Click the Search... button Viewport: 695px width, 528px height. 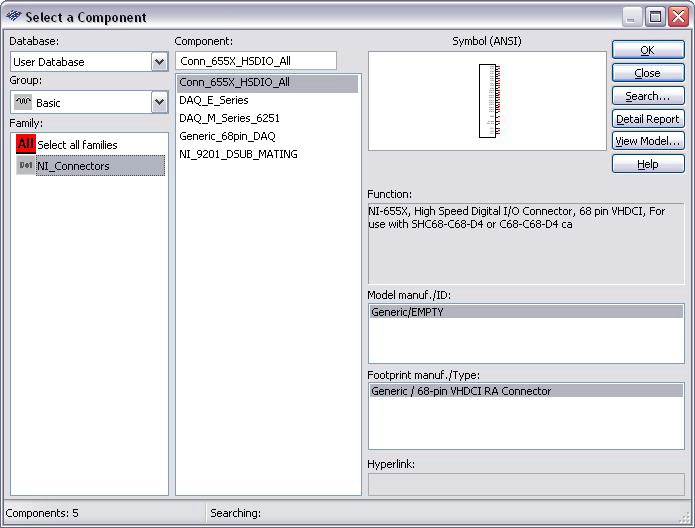[x=647, y=96]
